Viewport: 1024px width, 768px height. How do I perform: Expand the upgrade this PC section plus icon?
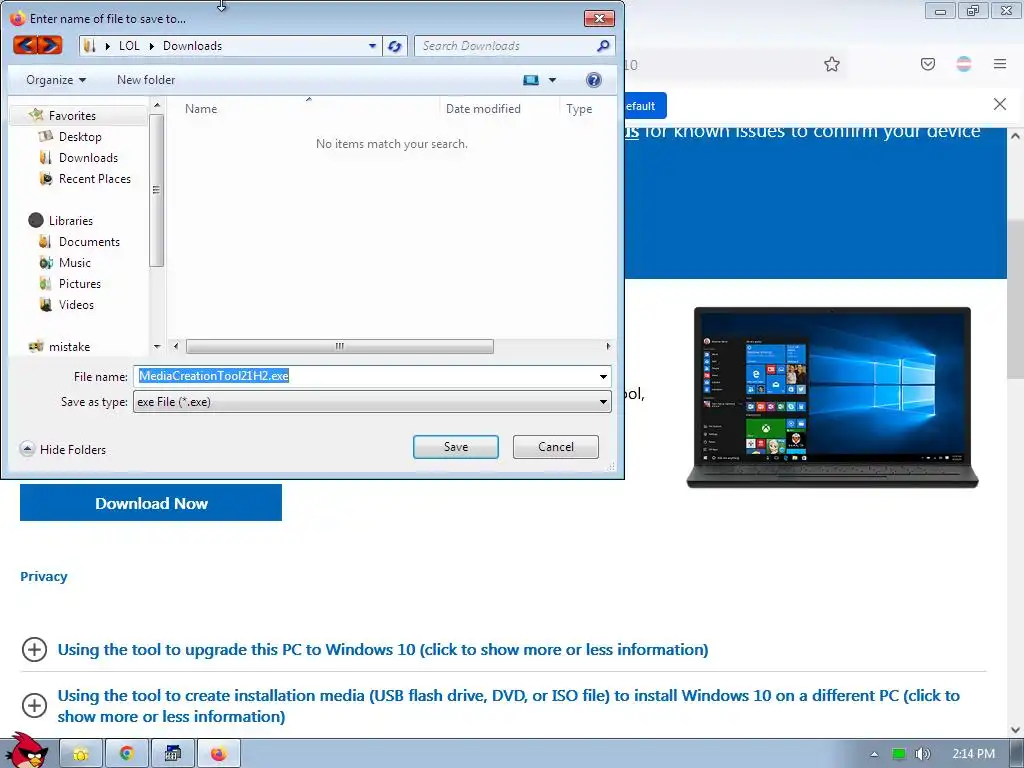tap(34, 649)
